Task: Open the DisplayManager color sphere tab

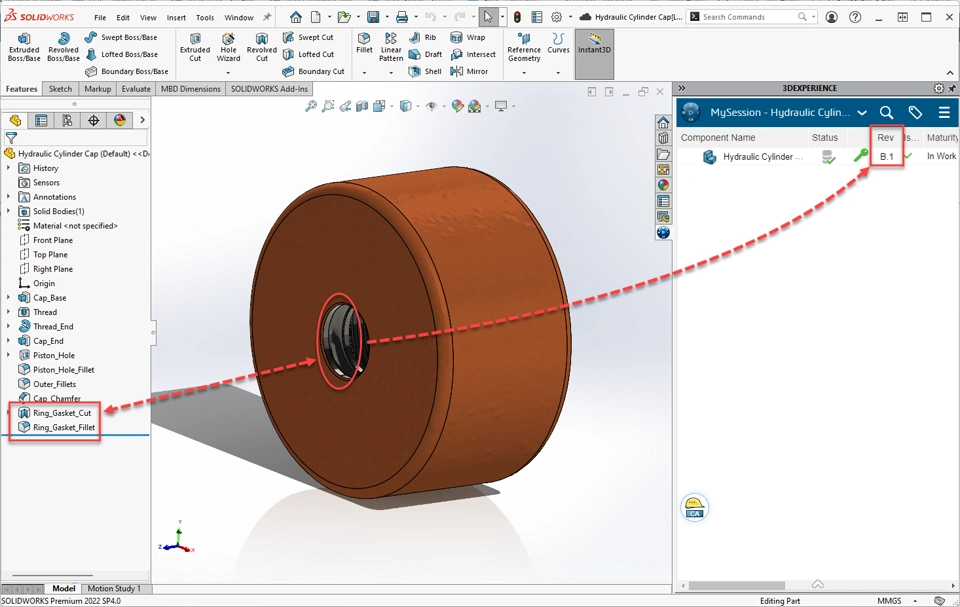Action: 119,121
